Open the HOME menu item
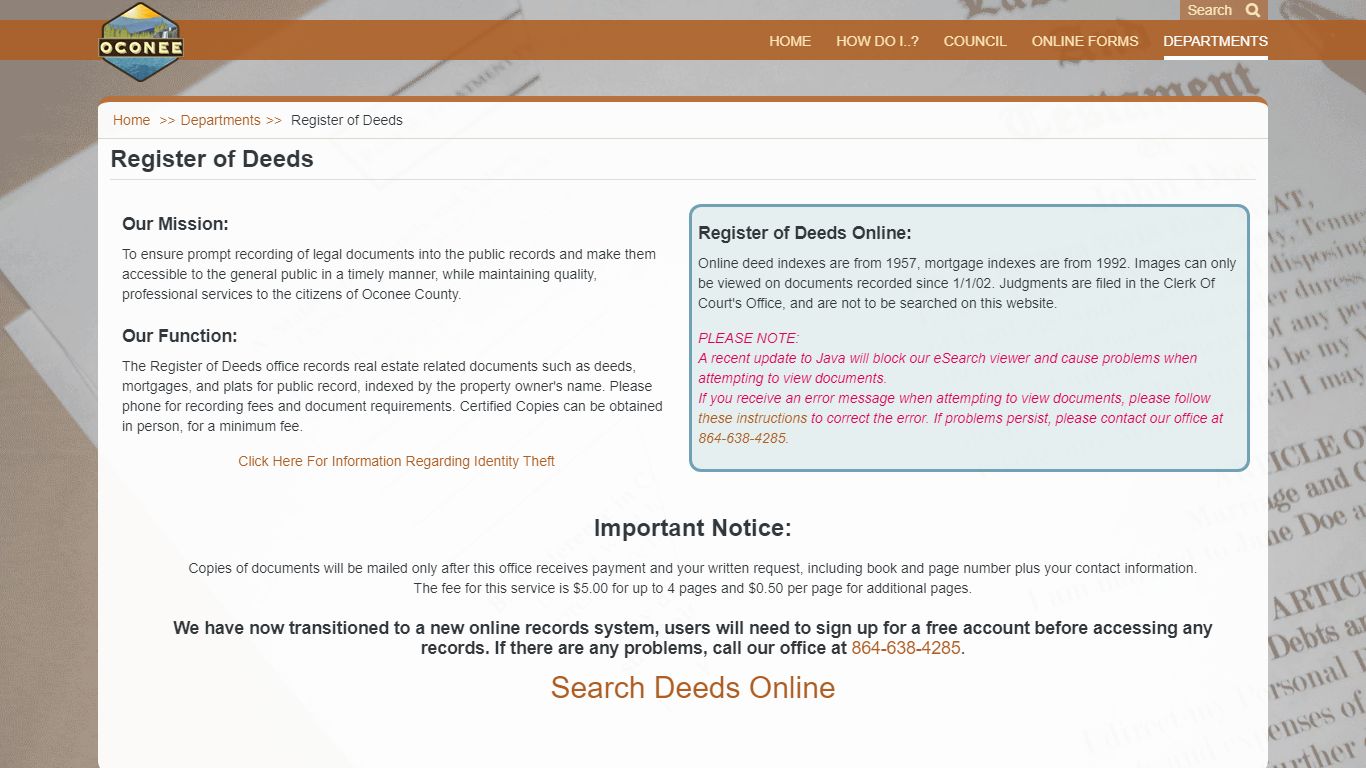Screen dimensions: 1366x768 pyautogui.click(x=790, y=41)
